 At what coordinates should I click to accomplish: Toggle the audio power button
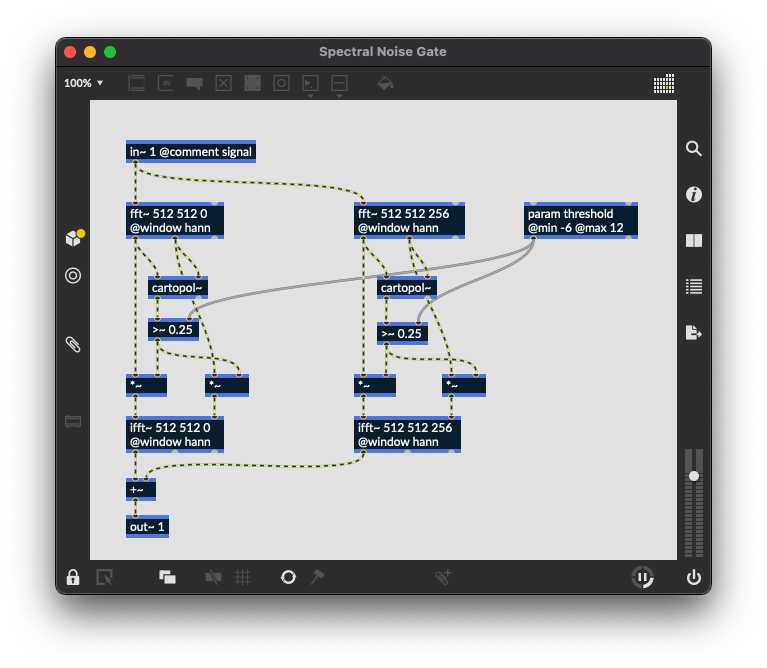[x=694, y=577]
